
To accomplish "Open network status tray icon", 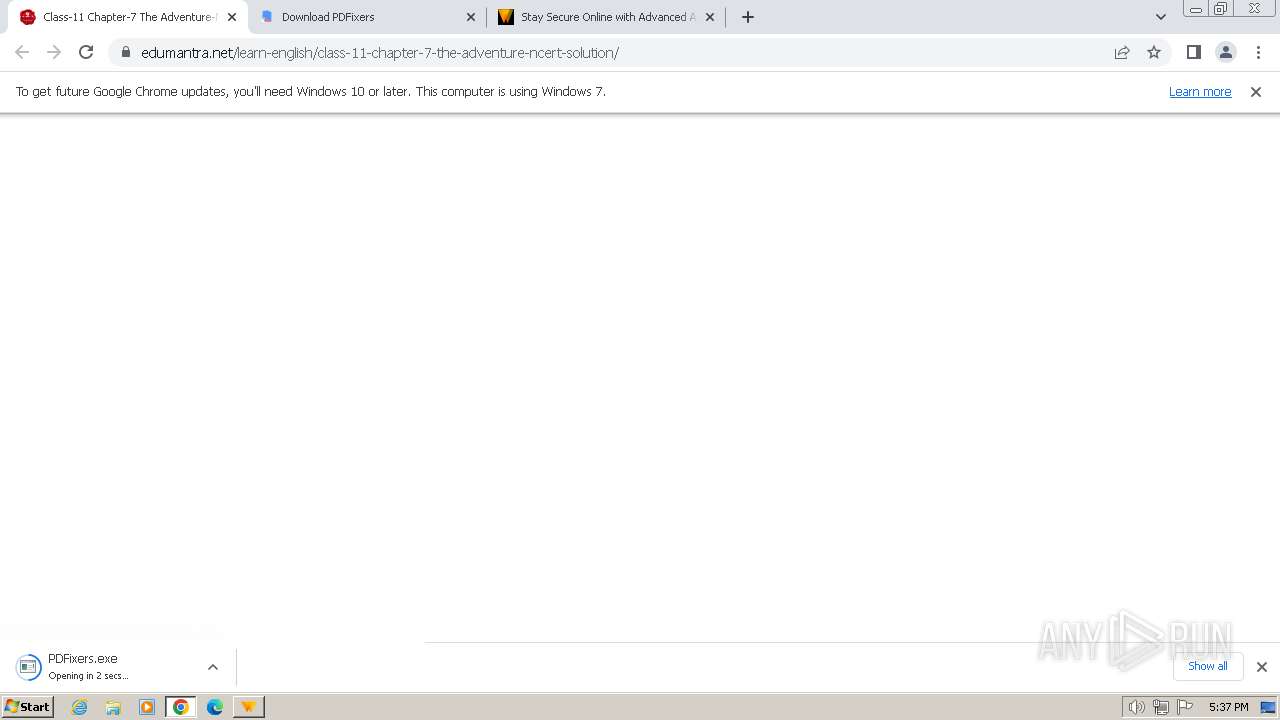I will [x=1160, y=707].
